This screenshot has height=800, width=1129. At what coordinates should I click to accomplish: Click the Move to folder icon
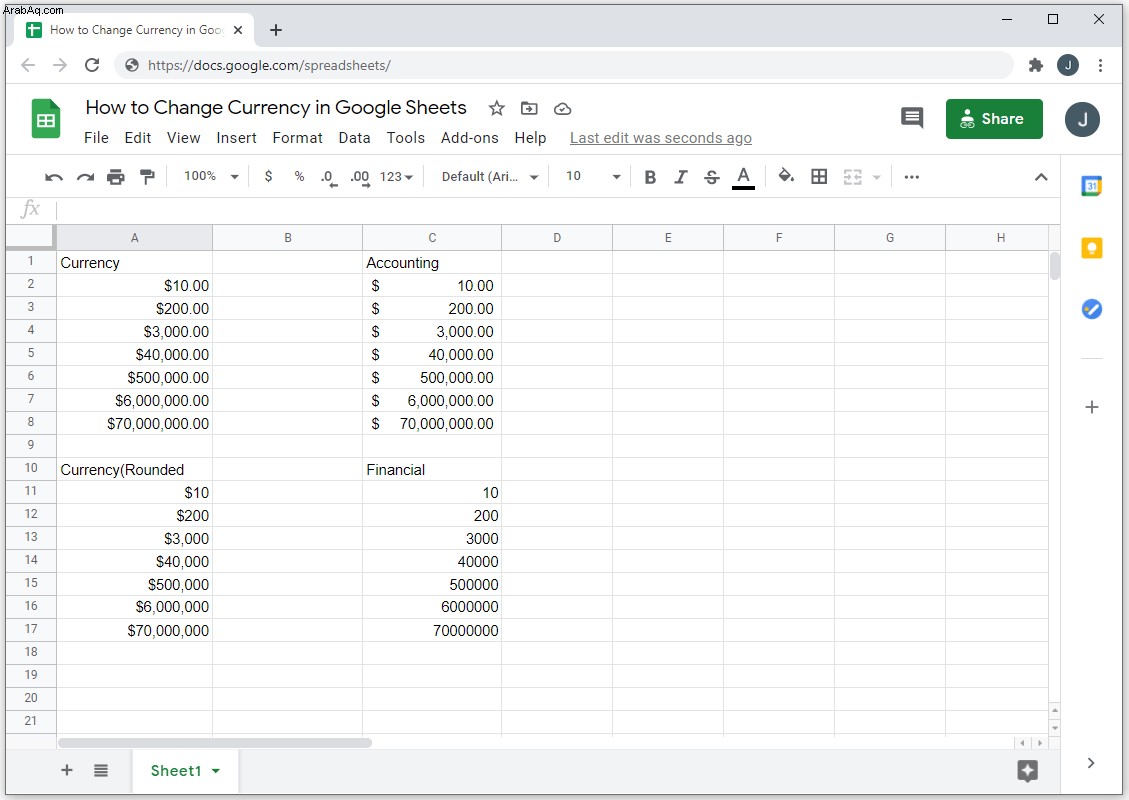point(529,109)
